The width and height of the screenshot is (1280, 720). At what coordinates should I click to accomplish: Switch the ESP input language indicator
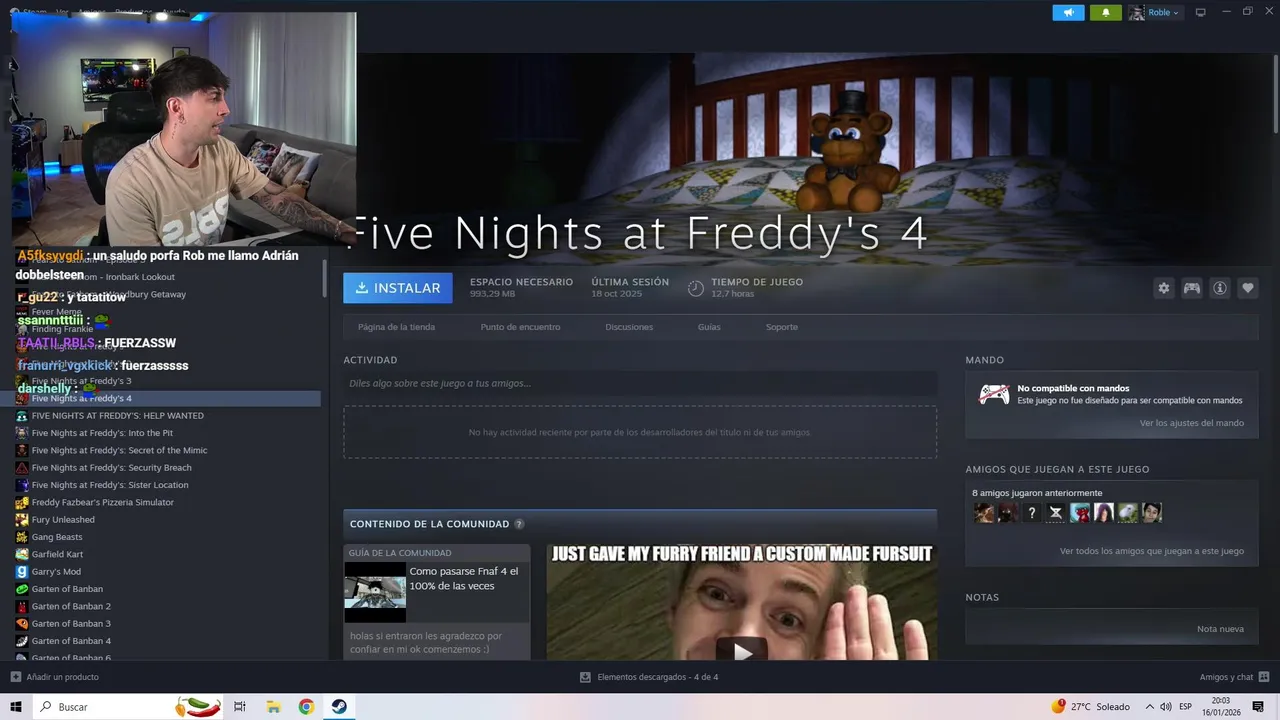(1186, 707)
